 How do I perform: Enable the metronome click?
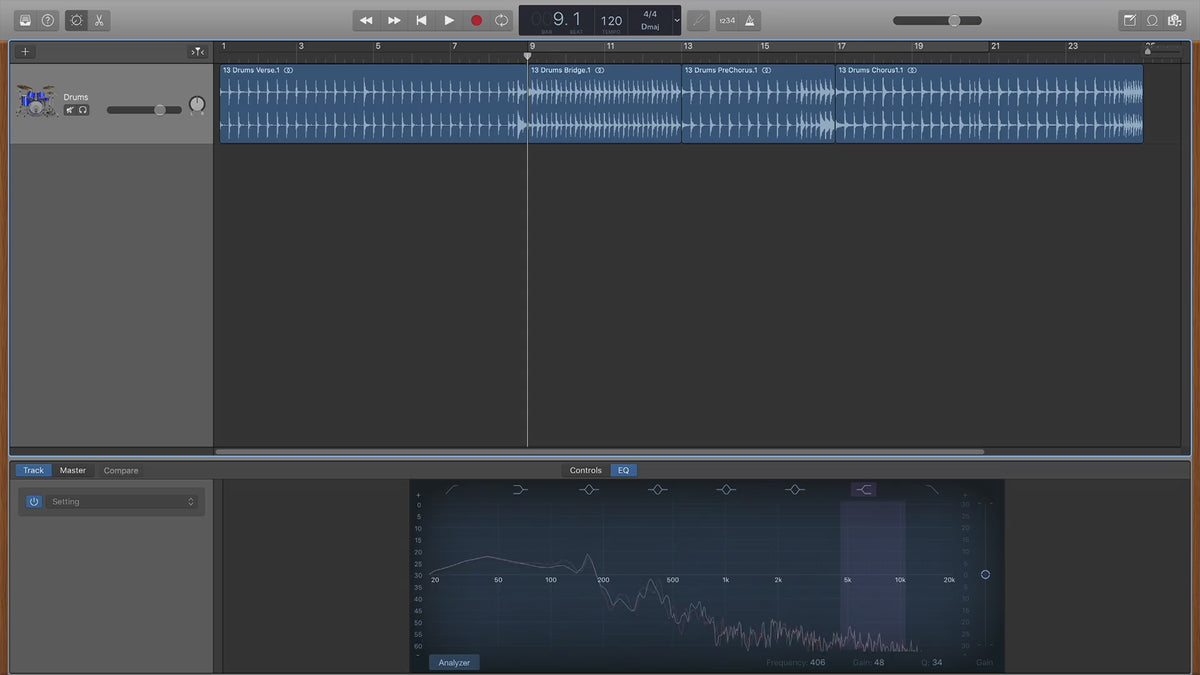(x=749, y=20)
